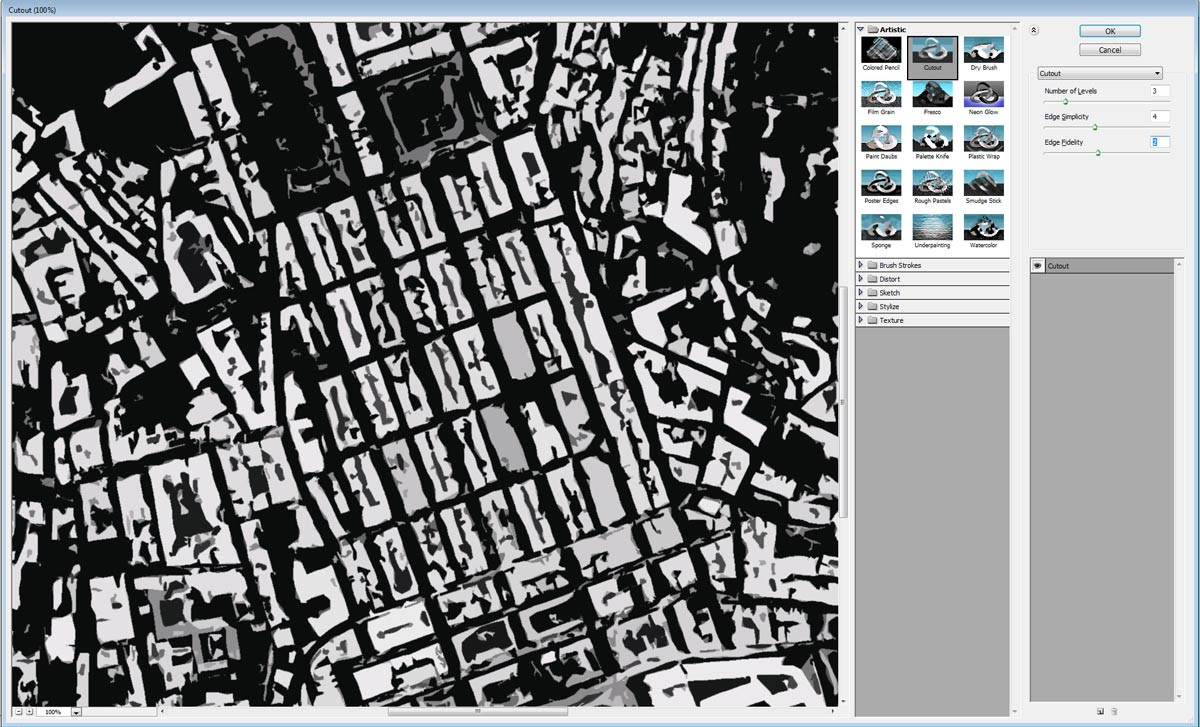The image size is (1200, 727).
Task: Click the Edge Fidelity value field
Action: pos(1160,143)
